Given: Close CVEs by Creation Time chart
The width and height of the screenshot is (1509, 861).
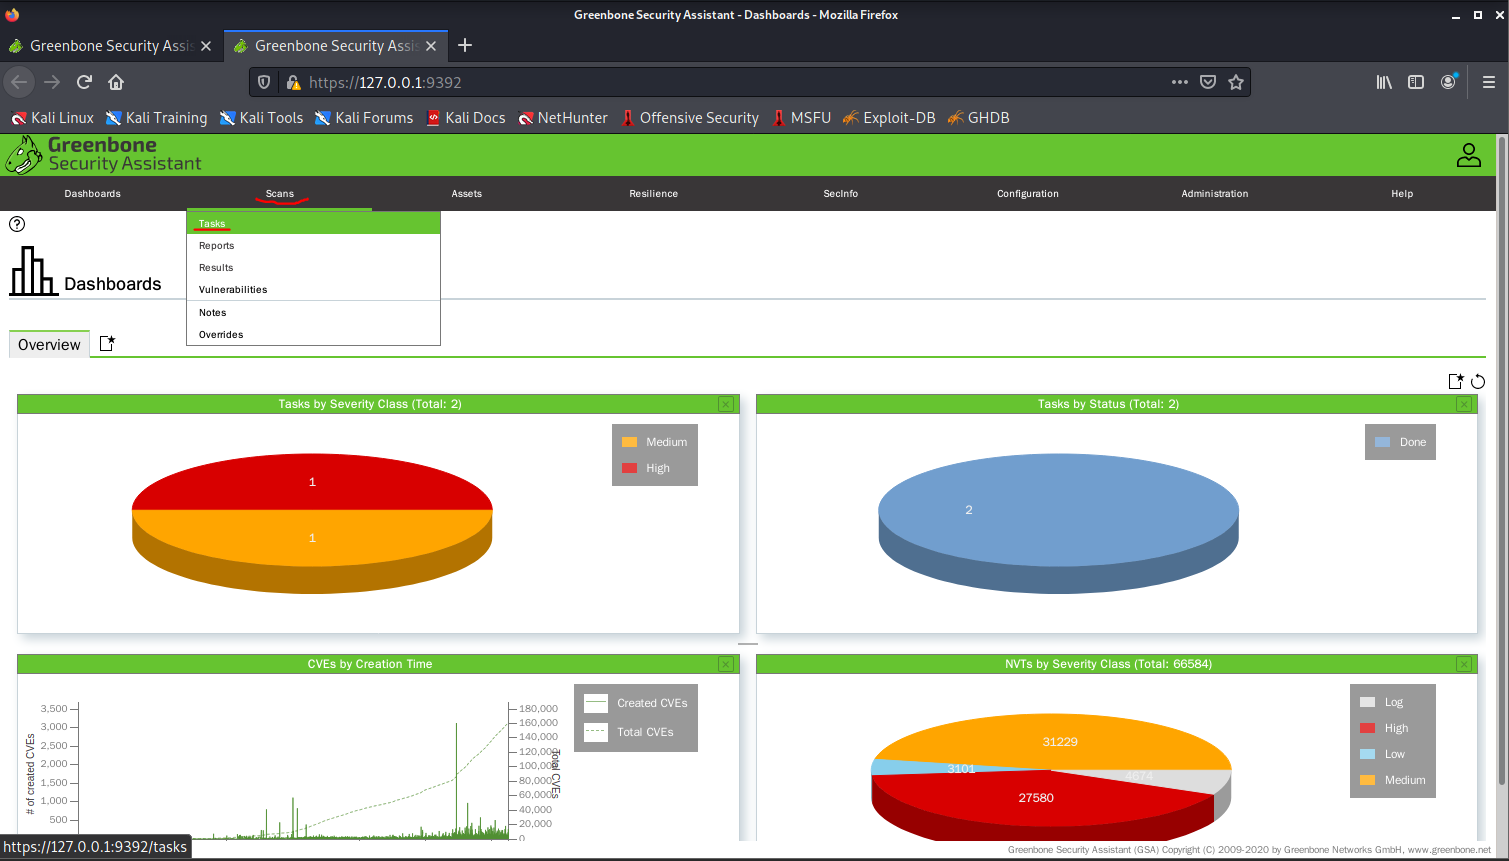Looking at the screenshot, I should click(726, 664).
